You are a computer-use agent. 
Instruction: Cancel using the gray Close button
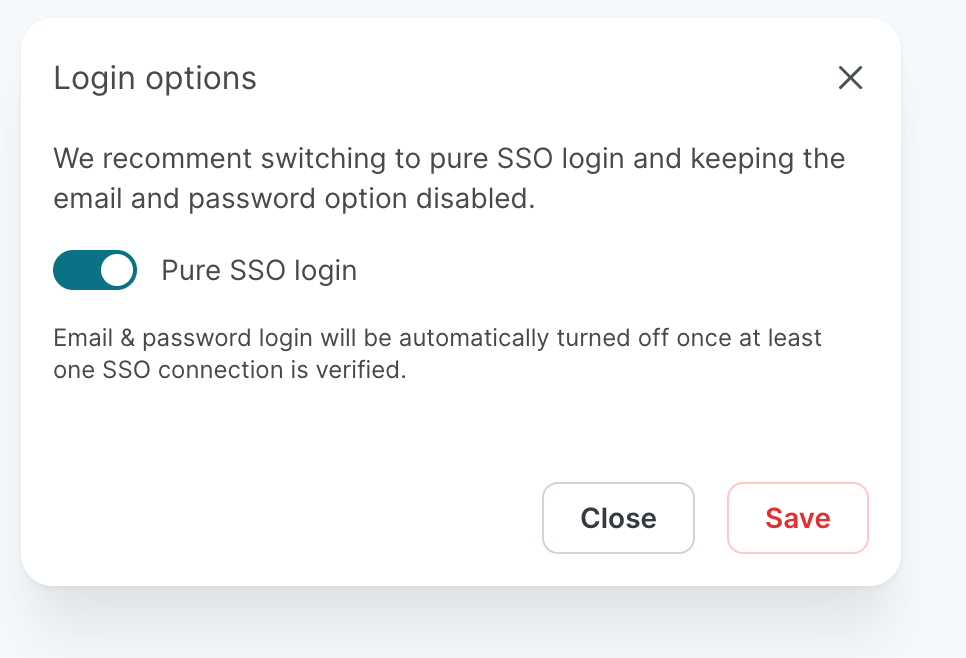click(x=618, y=518)
